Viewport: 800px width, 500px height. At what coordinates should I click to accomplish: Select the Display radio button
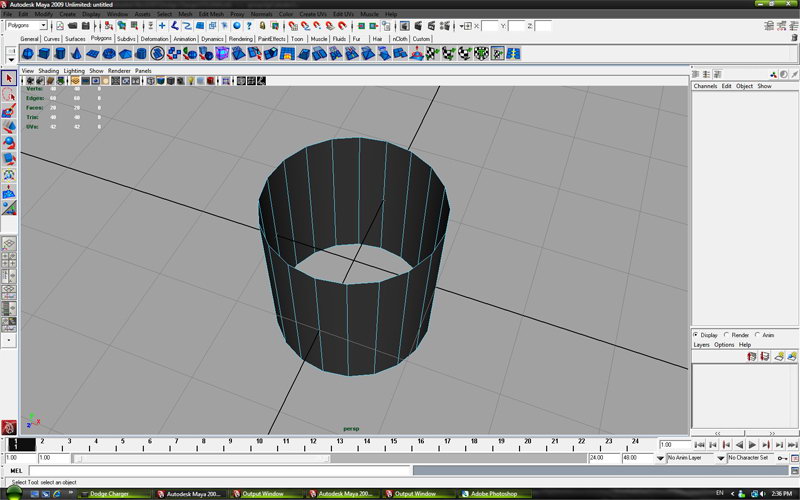[697, 335]
